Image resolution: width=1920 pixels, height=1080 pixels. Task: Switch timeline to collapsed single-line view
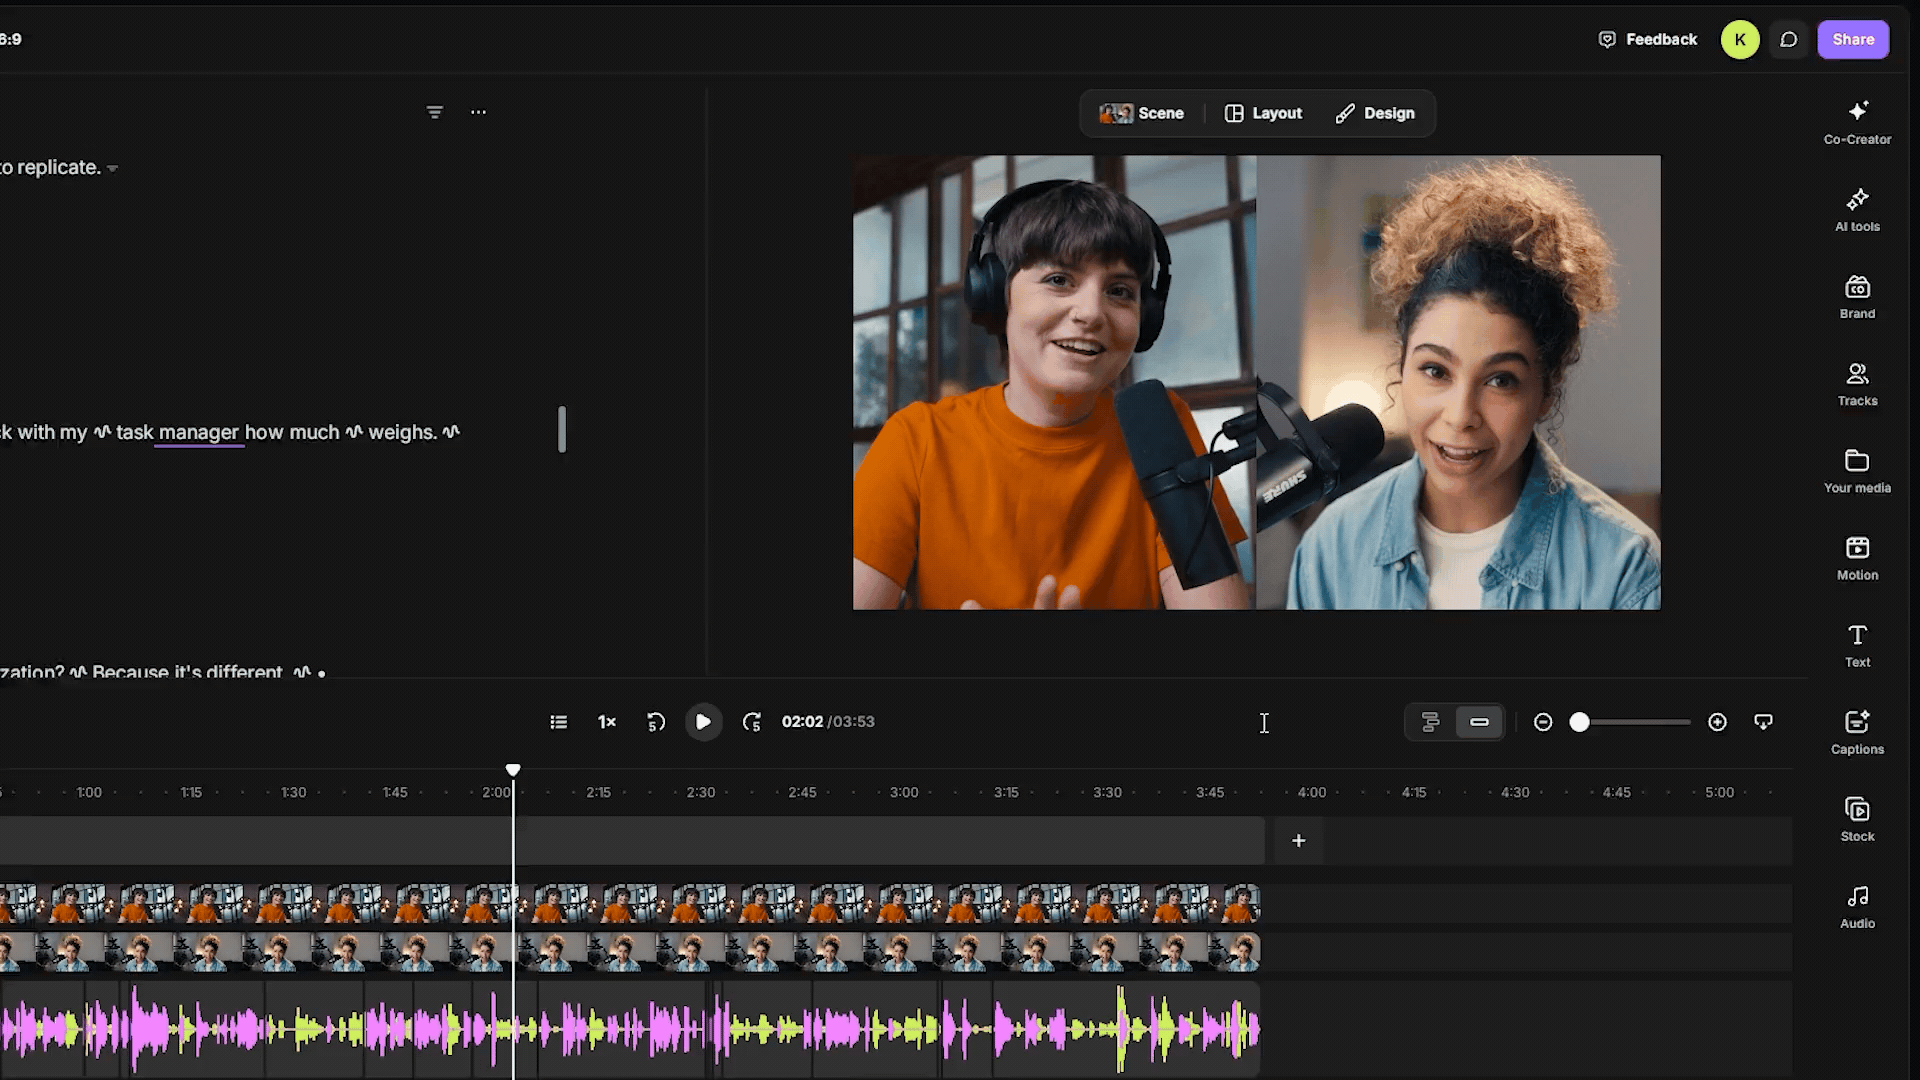(x=1479, y=722)
